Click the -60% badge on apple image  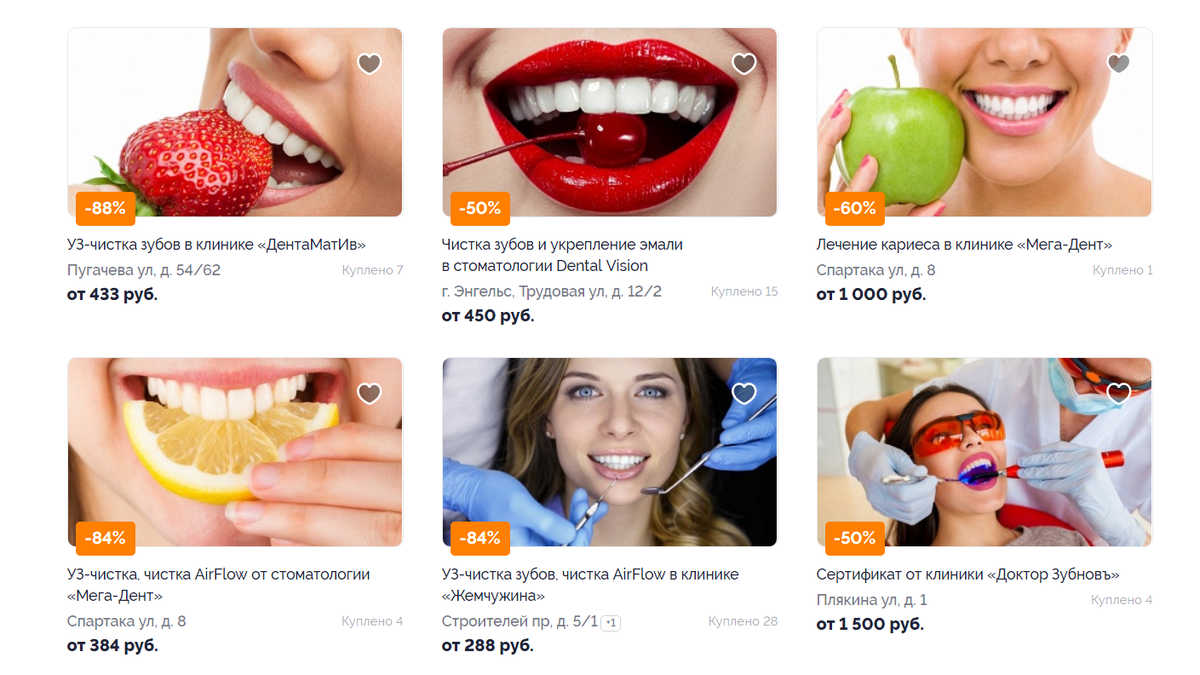point(855,208)
